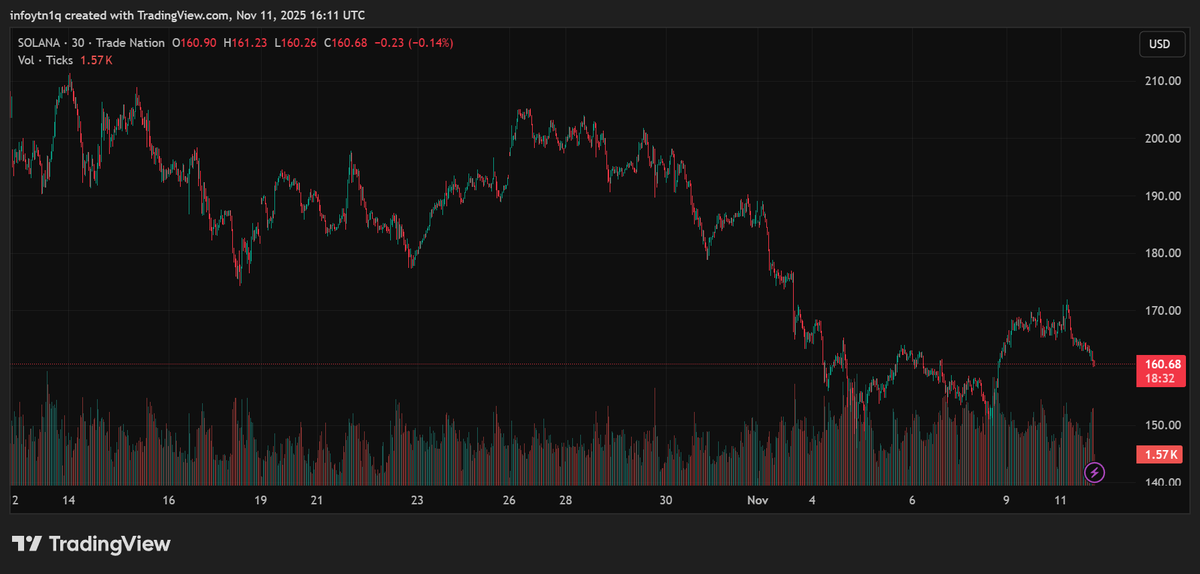Screen dimensions: 1200x574
Task: Click the open price value O160.90
Action: tap(195, 43)
